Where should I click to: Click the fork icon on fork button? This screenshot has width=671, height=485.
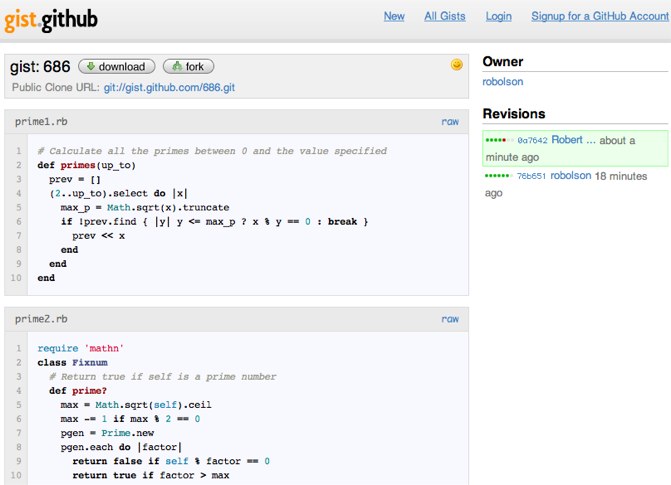coord(175,67)
